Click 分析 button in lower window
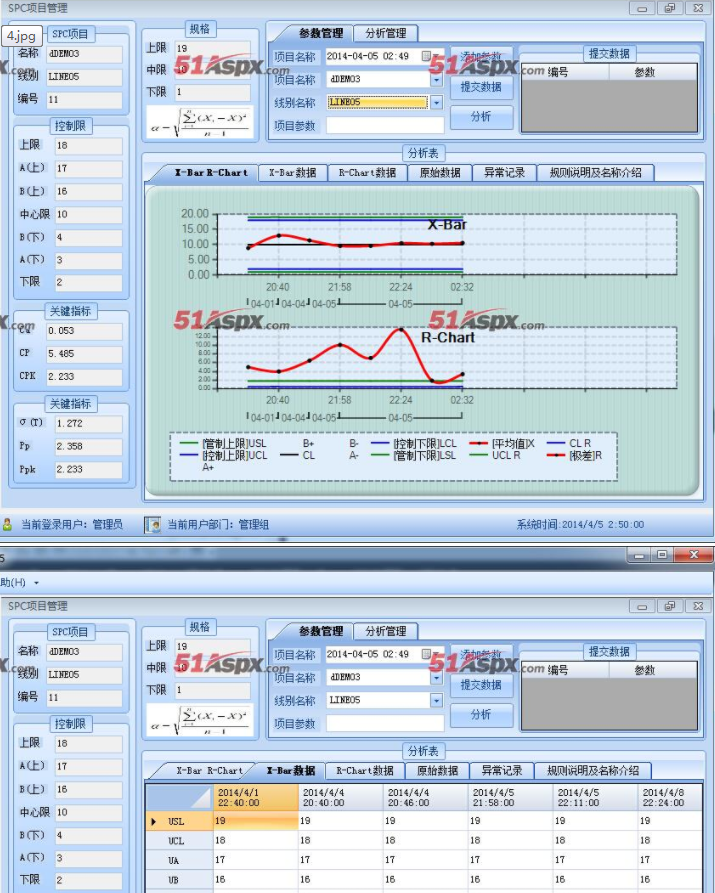The height and width of the screenshot is (893, 715). (x=481, y=715)
